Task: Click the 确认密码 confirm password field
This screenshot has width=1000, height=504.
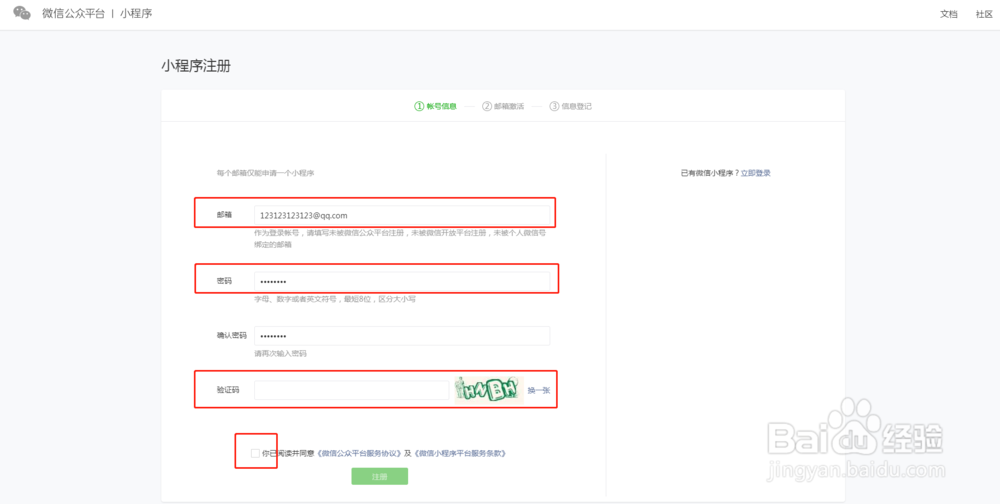Action: [x=402, y=336]
